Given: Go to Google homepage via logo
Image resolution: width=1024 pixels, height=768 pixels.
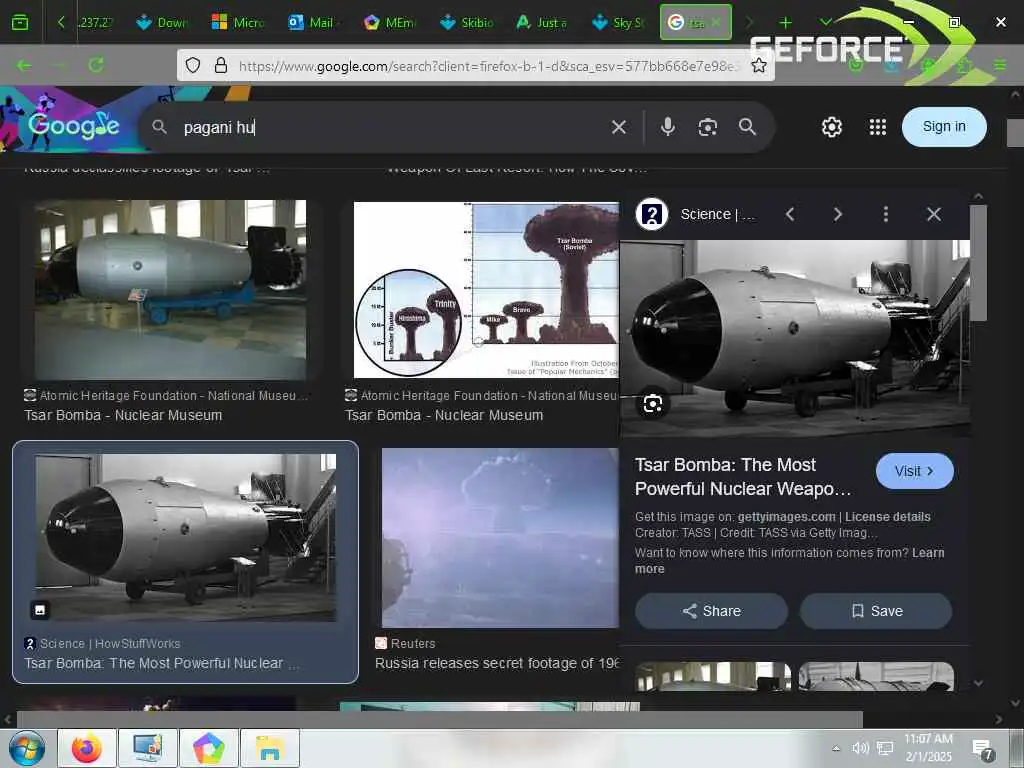Looking at the screenshot, I should pos(73,125).
